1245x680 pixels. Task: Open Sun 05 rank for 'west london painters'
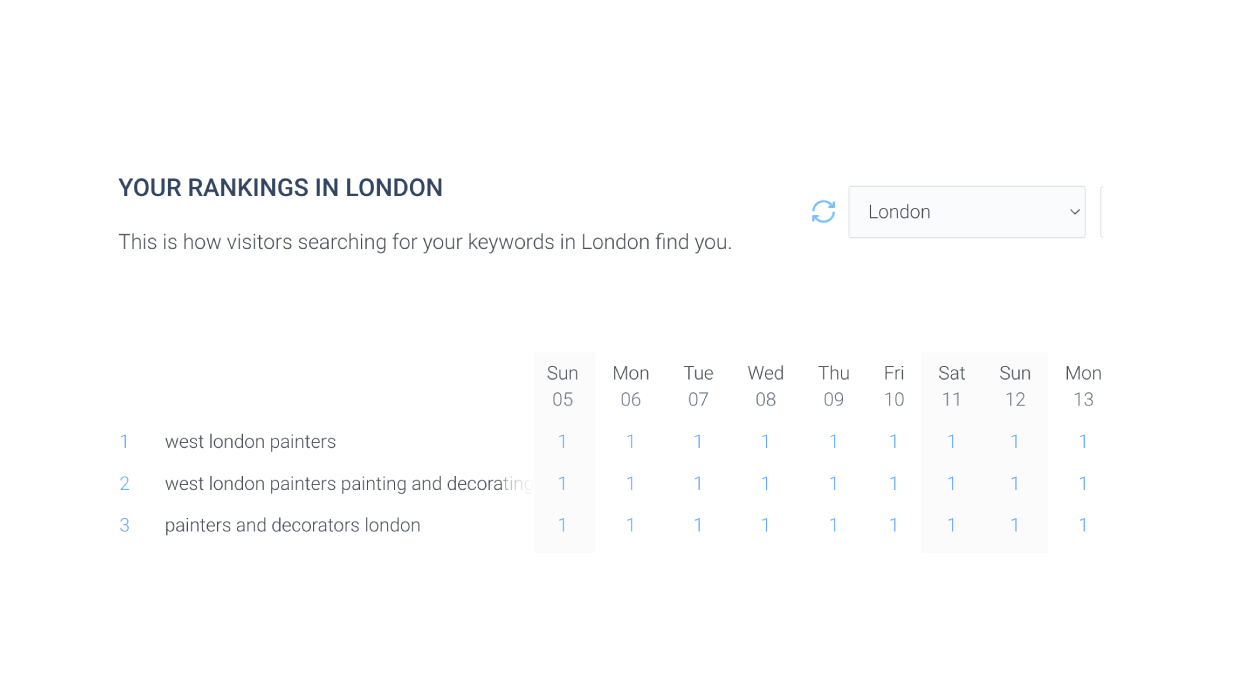click(563, 442)
